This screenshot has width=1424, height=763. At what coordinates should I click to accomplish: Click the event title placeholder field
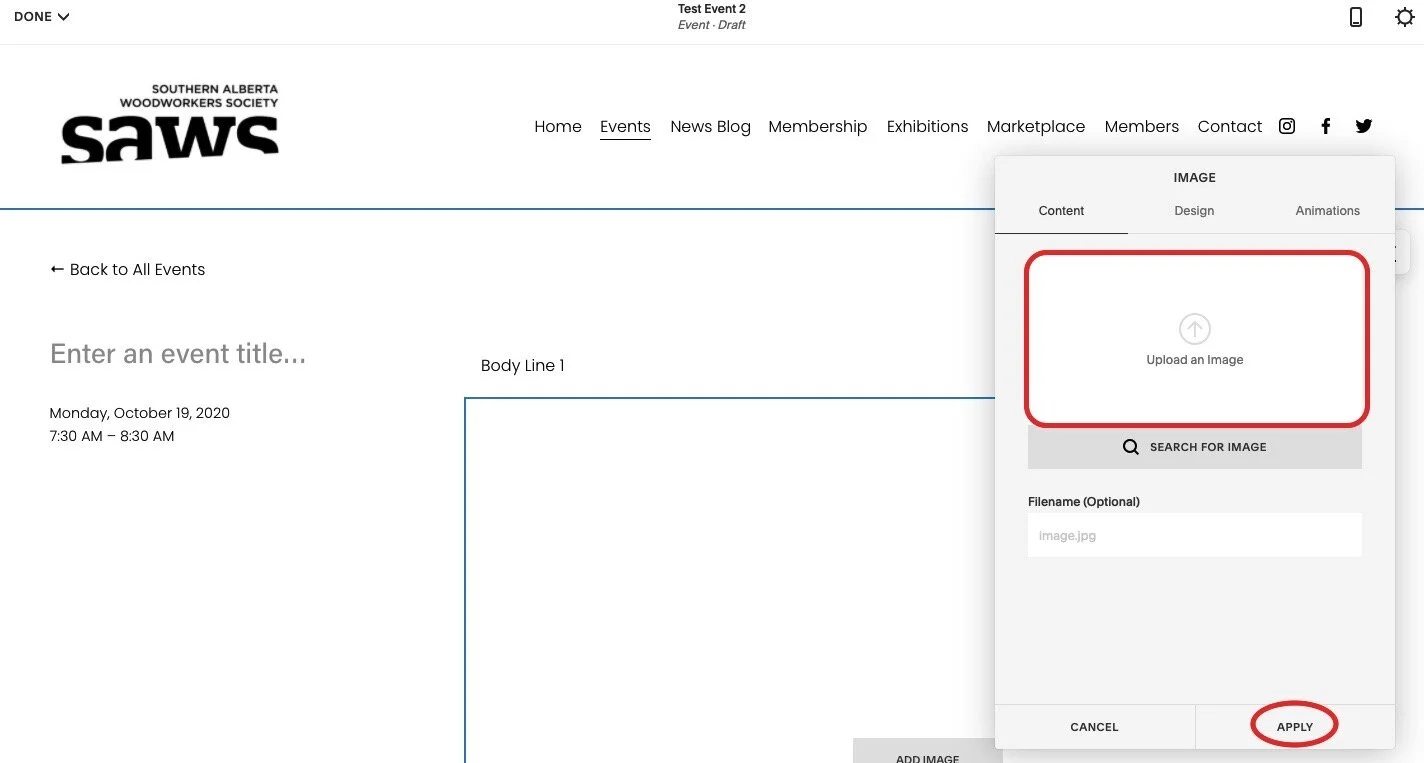178,354
